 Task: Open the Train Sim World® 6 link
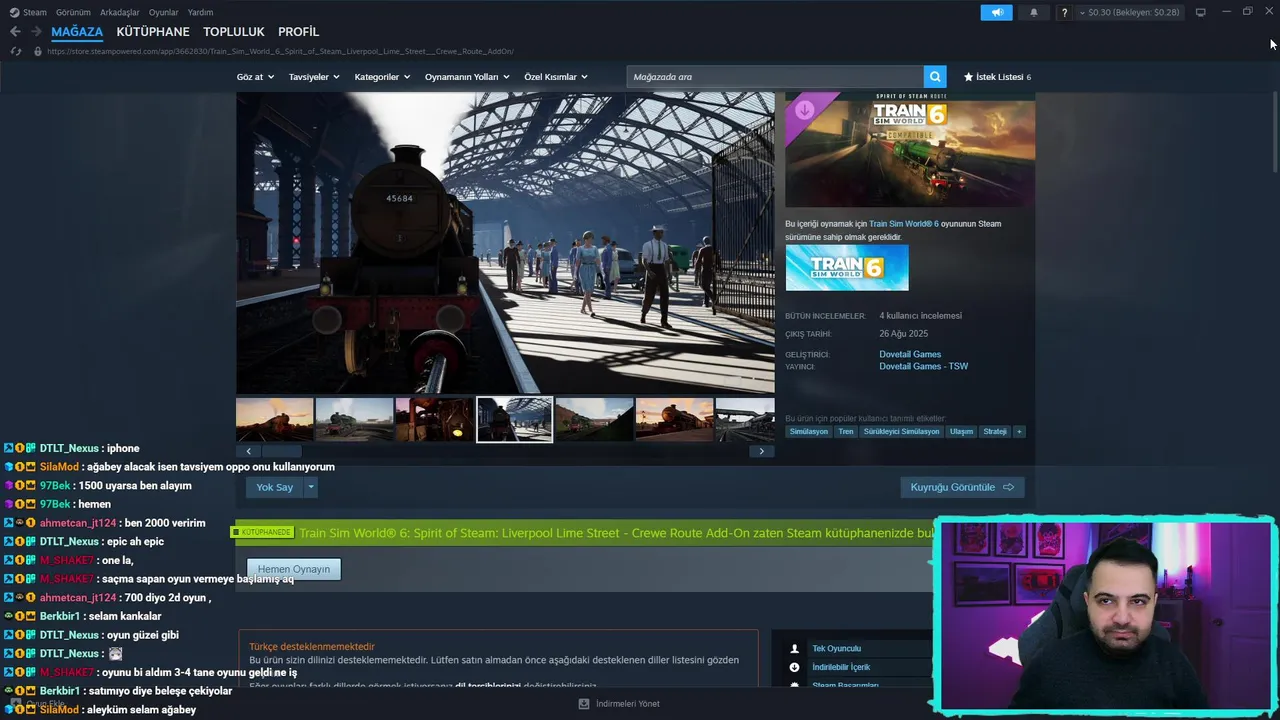click(x=904, y=224)
